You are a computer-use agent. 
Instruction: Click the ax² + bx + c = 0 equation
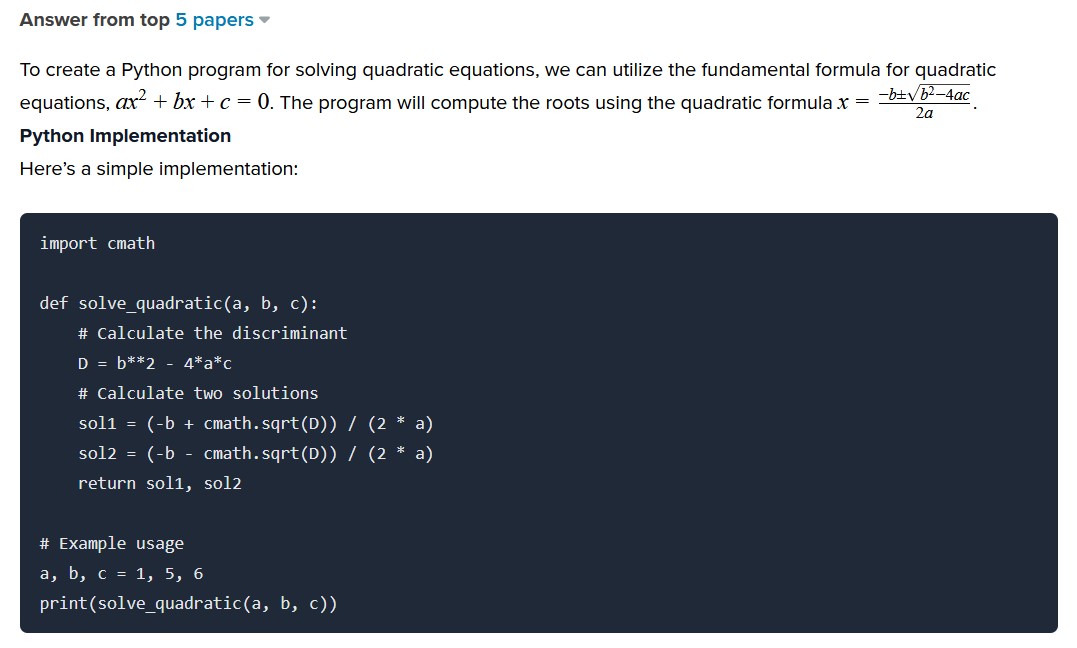(194, 102)
